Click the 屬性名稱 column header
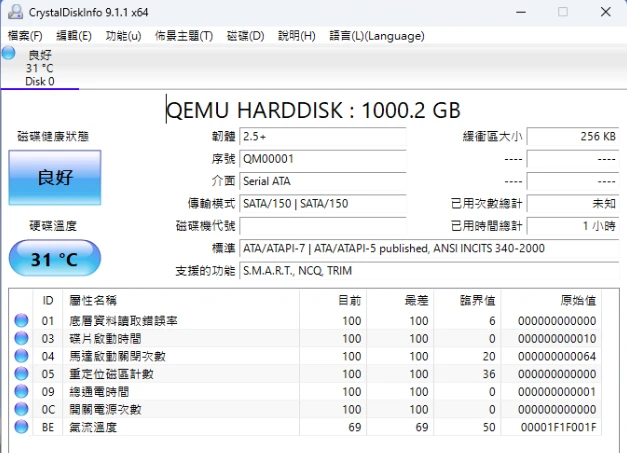The height and width of the screenshot is (453, 627). 92,300
